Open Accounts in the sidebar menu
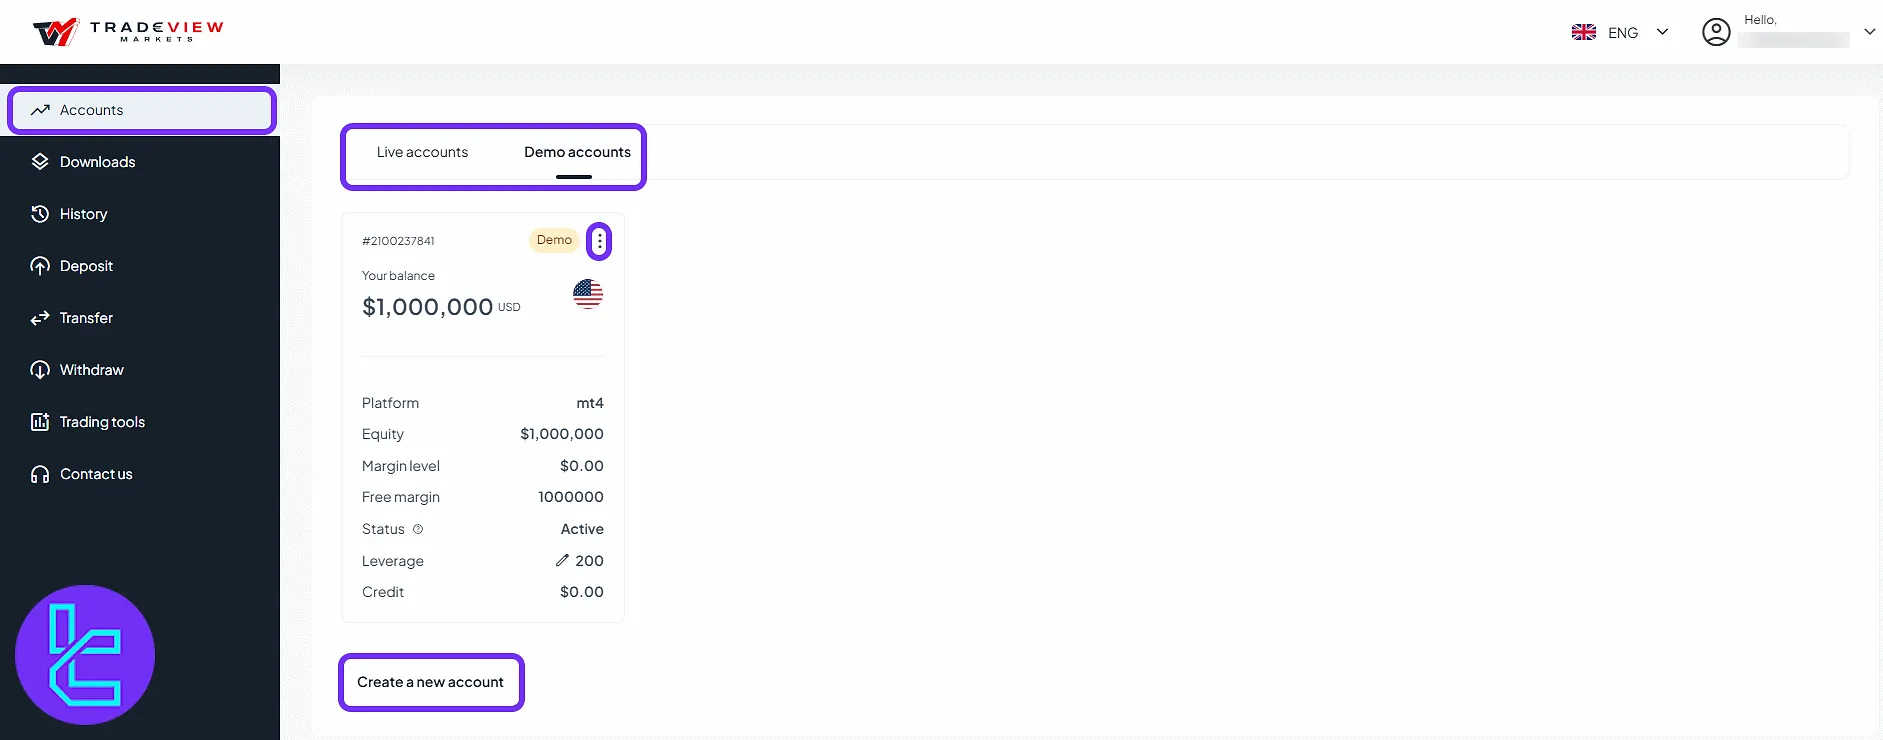1883x740 pixels. [142, 110]
